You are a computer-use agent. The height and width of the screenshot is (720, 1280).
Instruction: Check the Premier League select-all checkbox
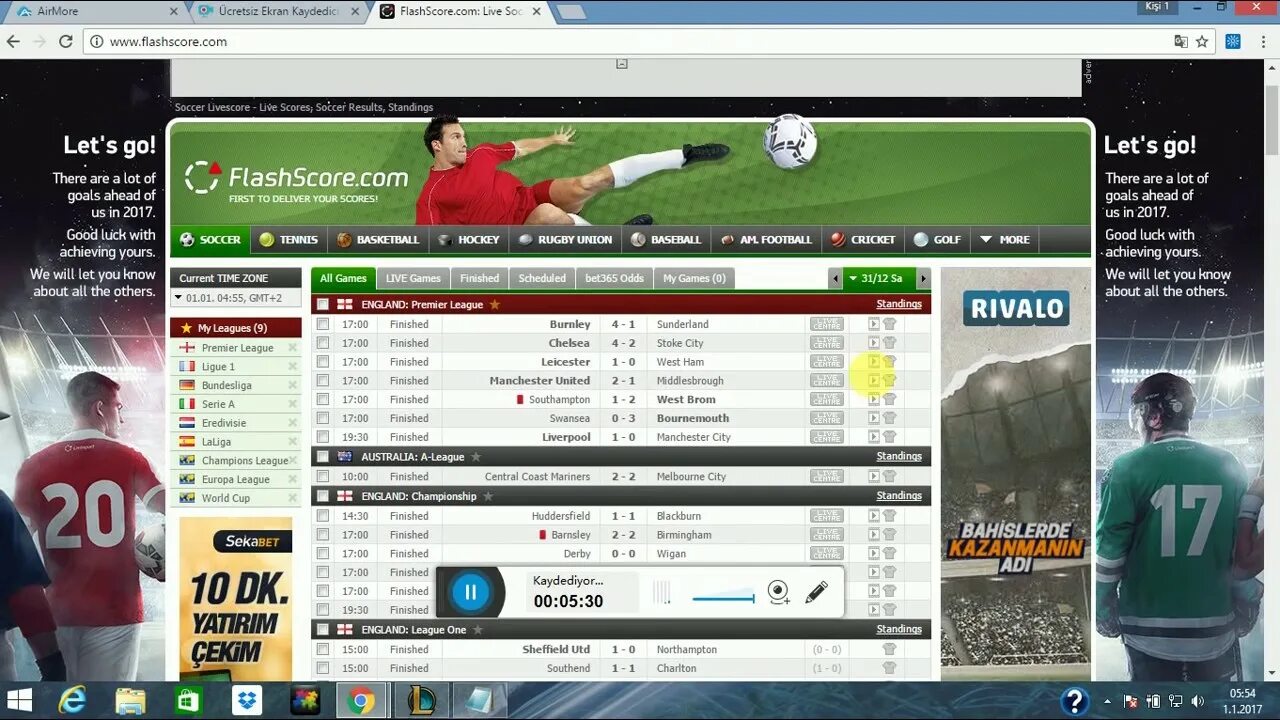click(322, 304)
